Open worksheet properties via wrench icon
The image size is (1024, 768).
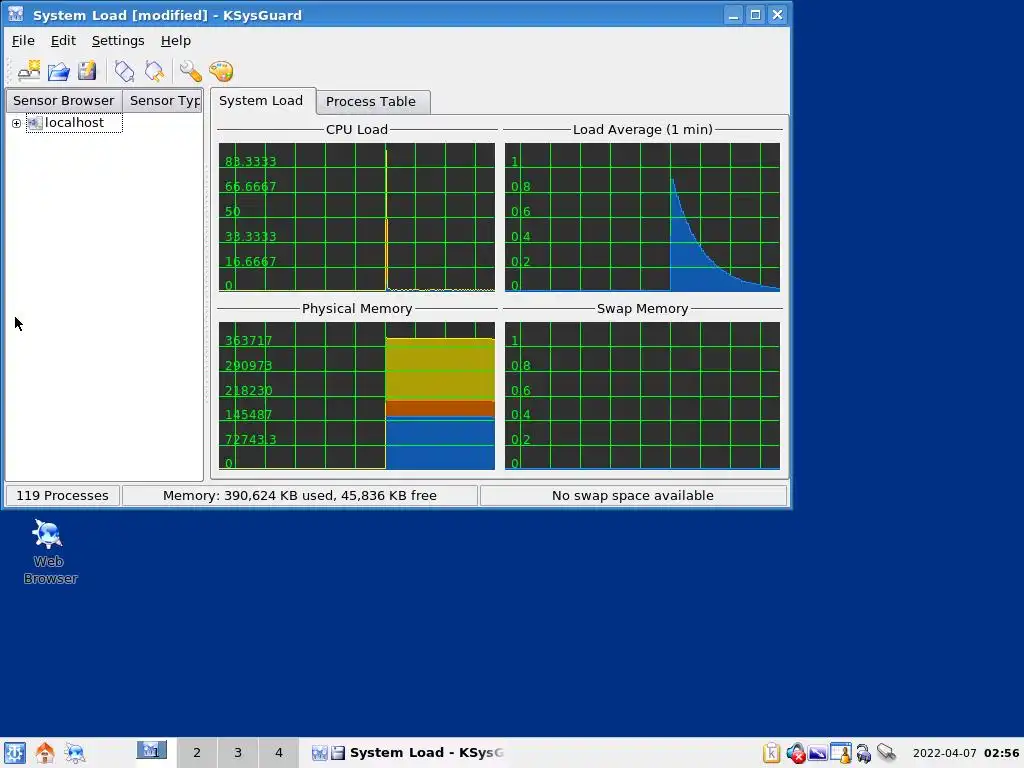click(x=191, y=71)
